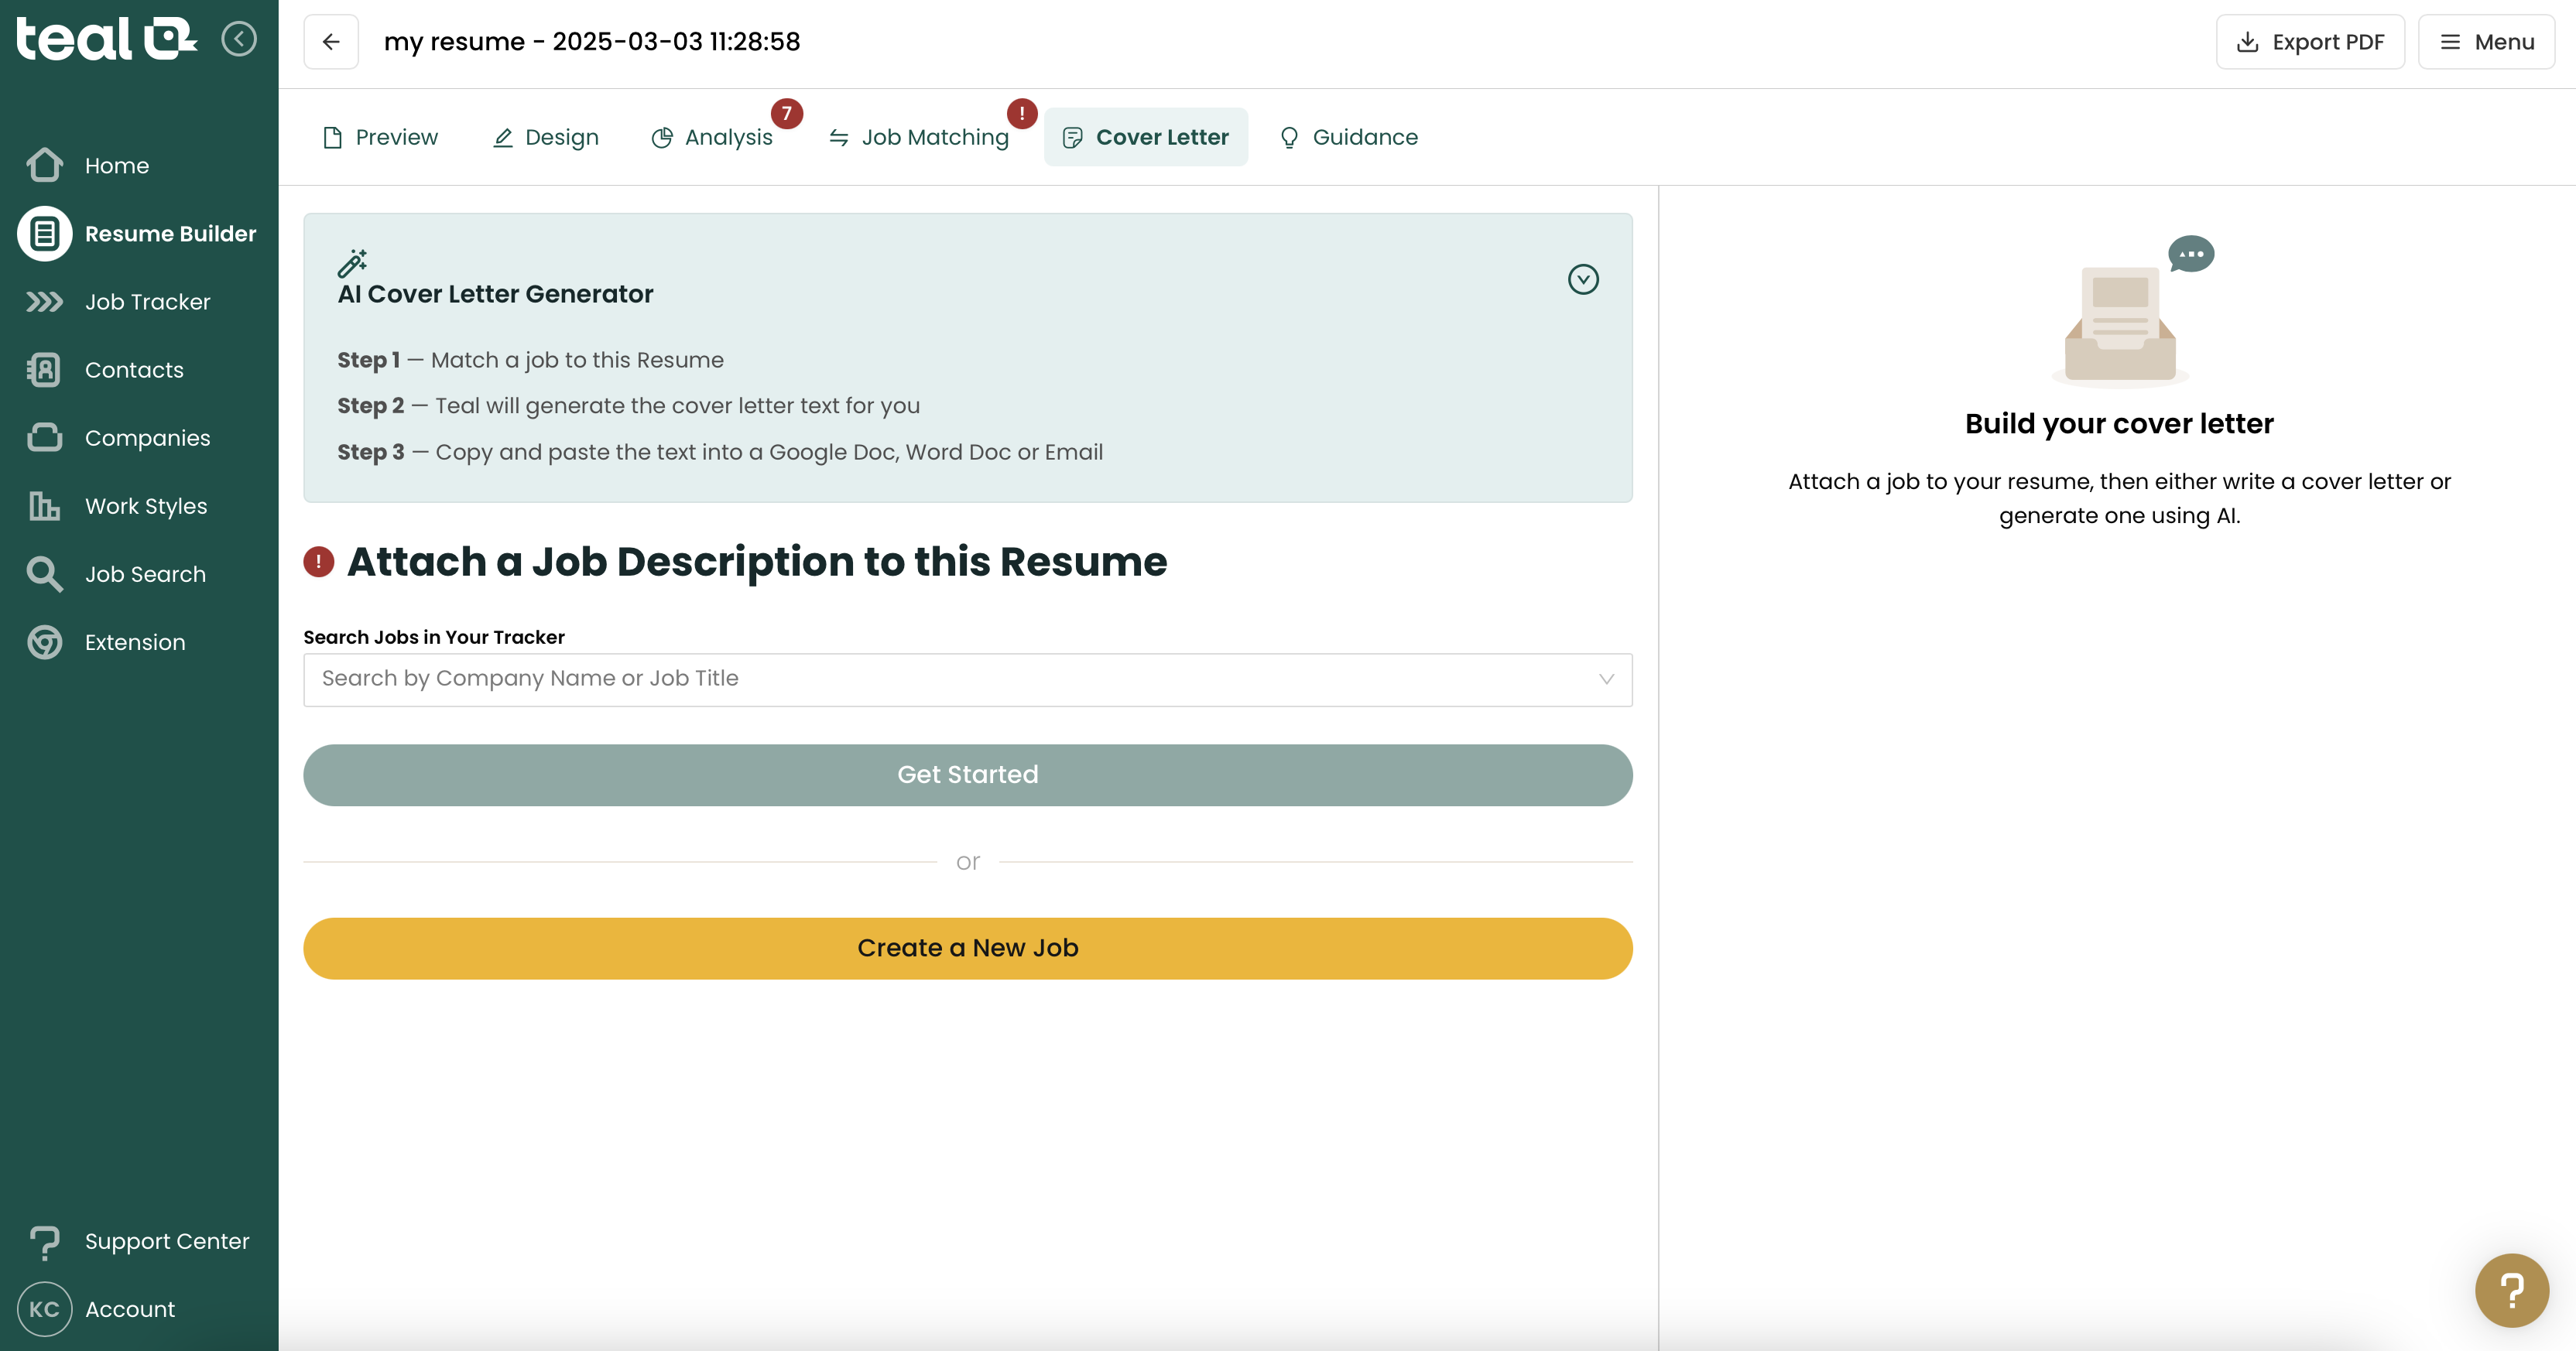
Task: Switch to the Analysis tab
Action: [x=712, y=137]
